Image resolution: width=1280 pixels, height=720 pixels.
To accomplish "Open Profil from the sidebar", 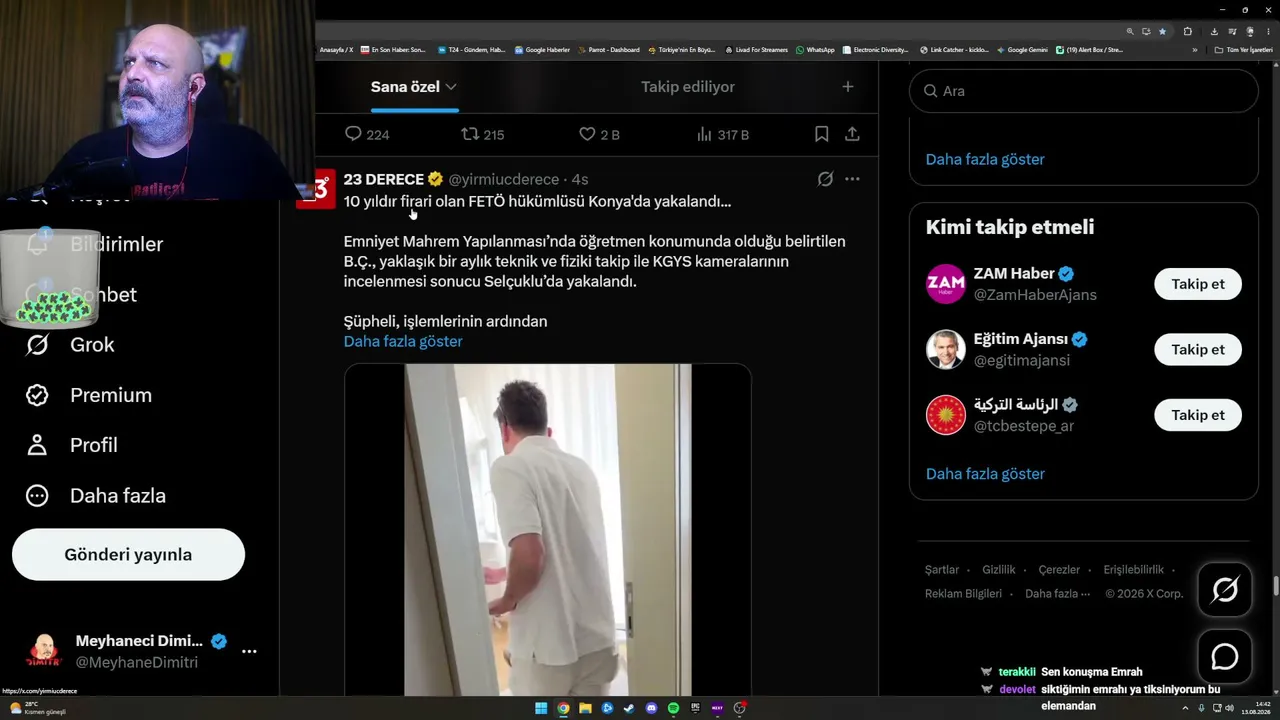I will point(72,445).
